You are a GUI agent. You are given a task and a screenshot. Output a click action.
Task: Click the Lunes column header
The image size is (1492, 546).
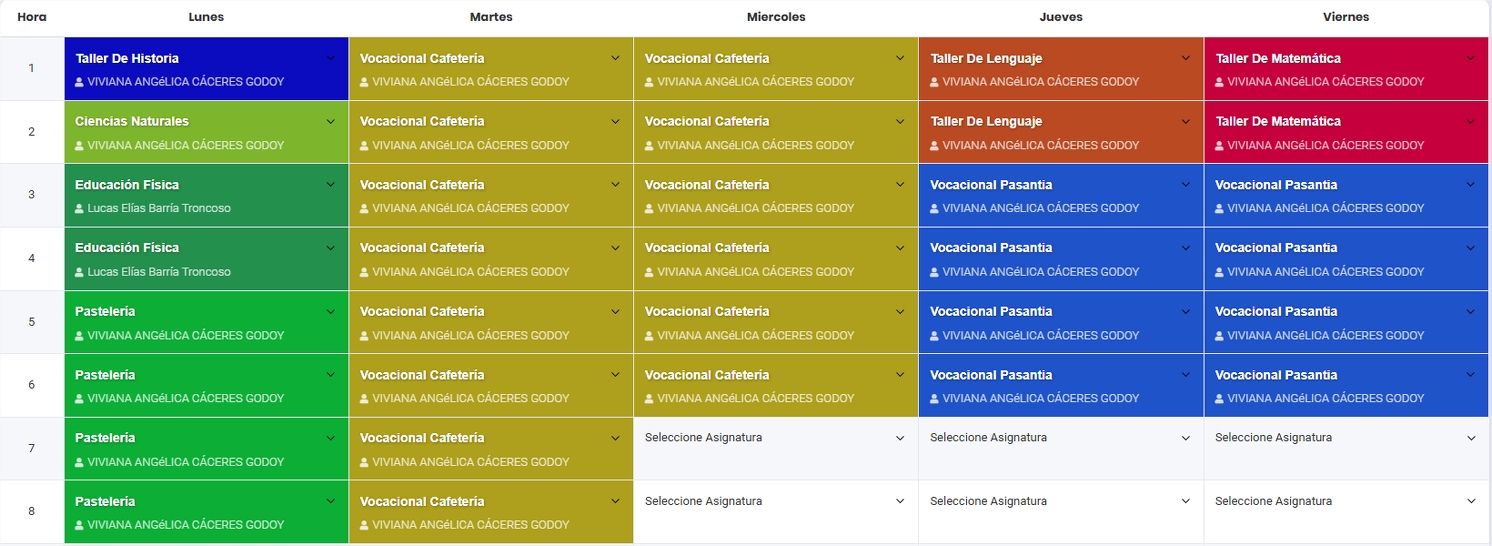206,17
